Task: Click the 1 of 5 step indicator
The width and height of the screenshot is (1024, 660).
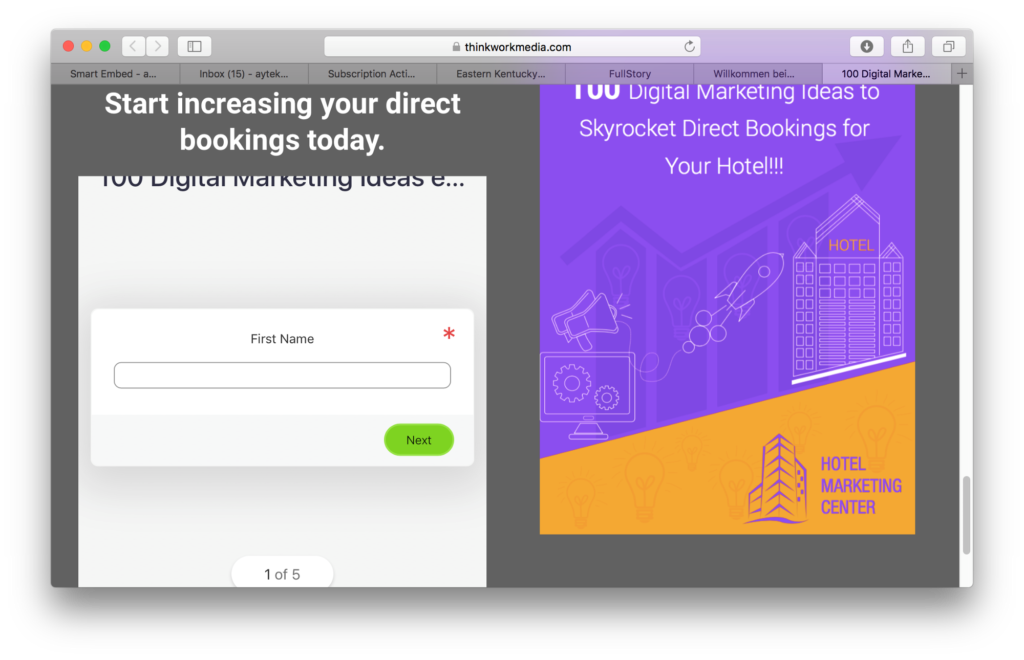Action: (282, 574)
